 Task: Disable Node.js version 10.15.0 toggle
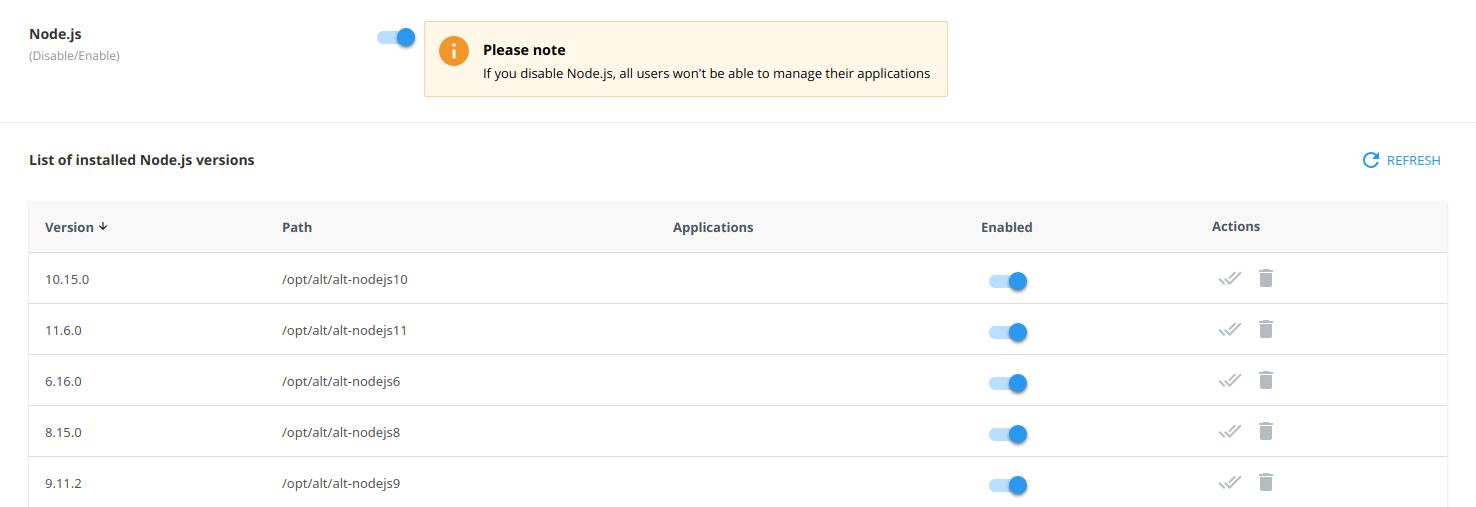pyautogui.click(x=1008, y=281)
